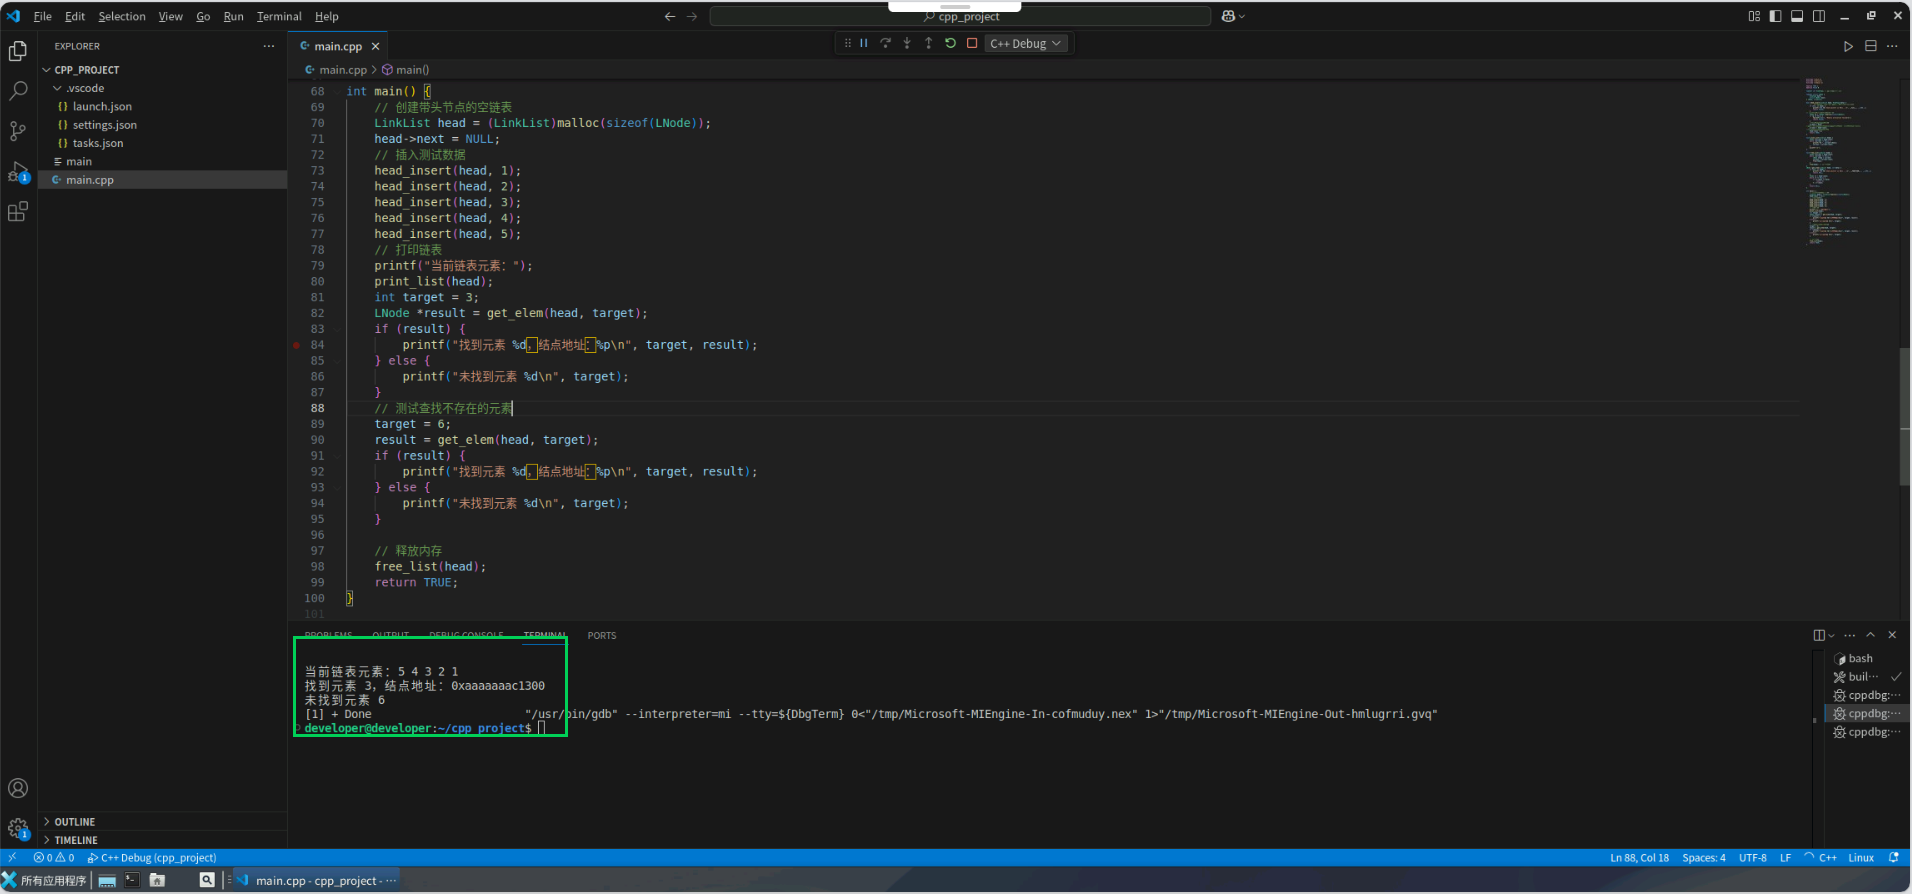Open the View menu
Viewport: 1912px width, 894px height.
click(171, 16)
